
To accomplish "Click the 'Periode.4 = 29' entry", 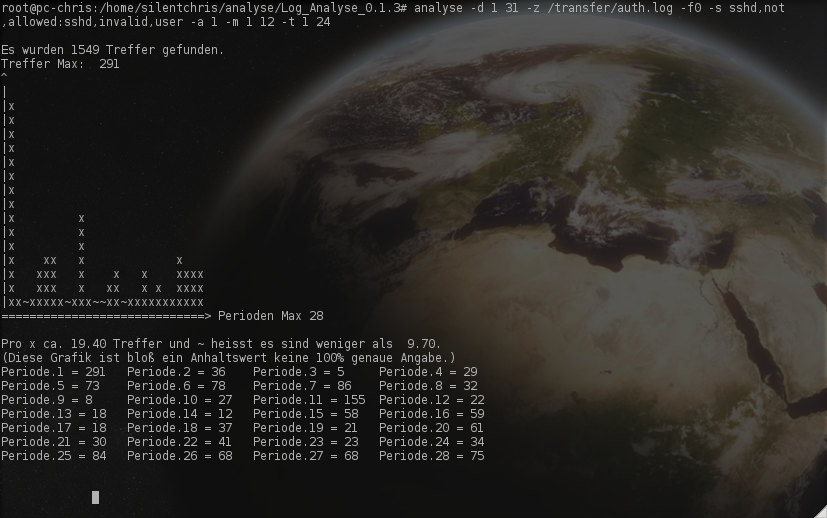I will pyautogui.click(x=428, y=372).
